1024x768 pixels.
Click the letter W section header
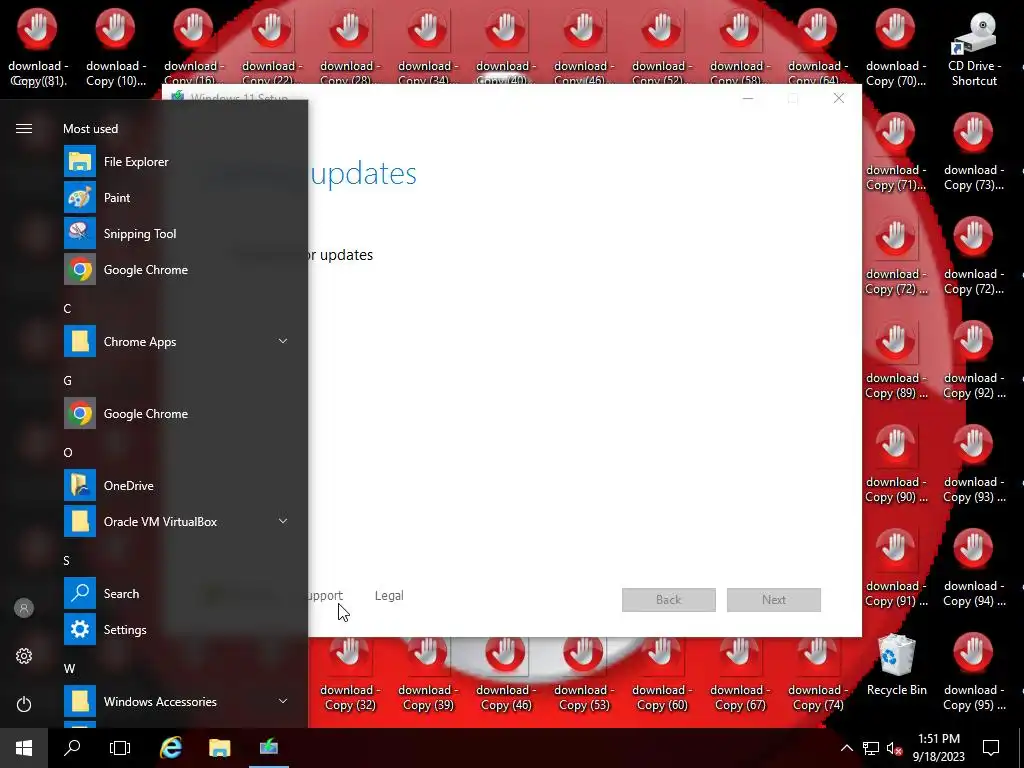click(x=69, y=669)
